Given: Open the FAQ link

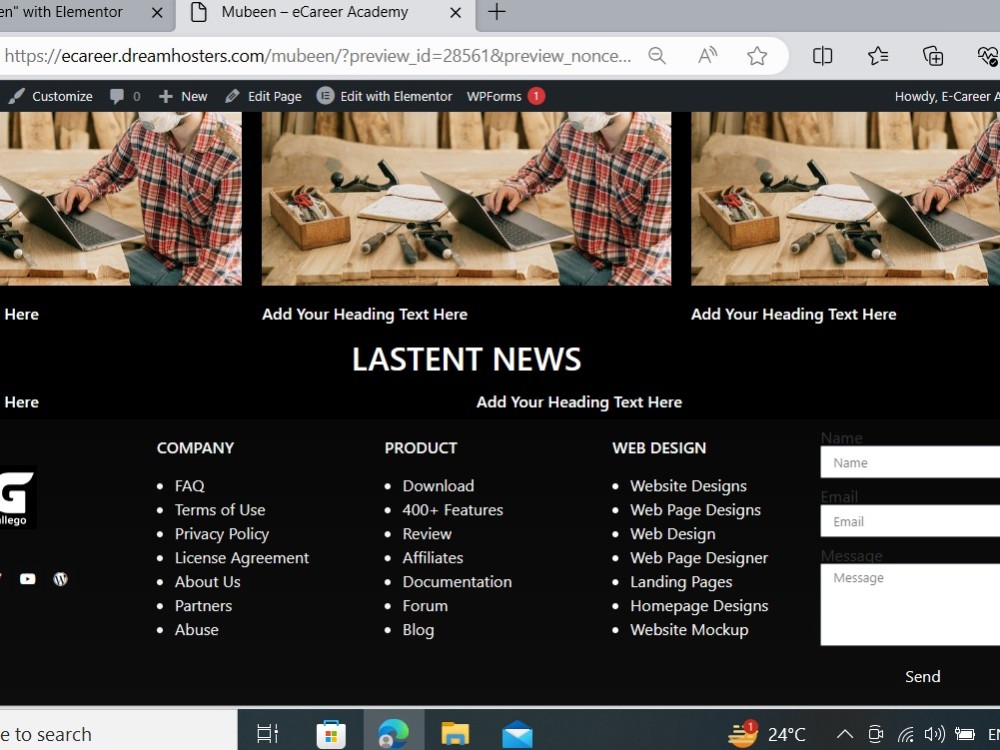Looking at the screenshot, I should [189, 486].
